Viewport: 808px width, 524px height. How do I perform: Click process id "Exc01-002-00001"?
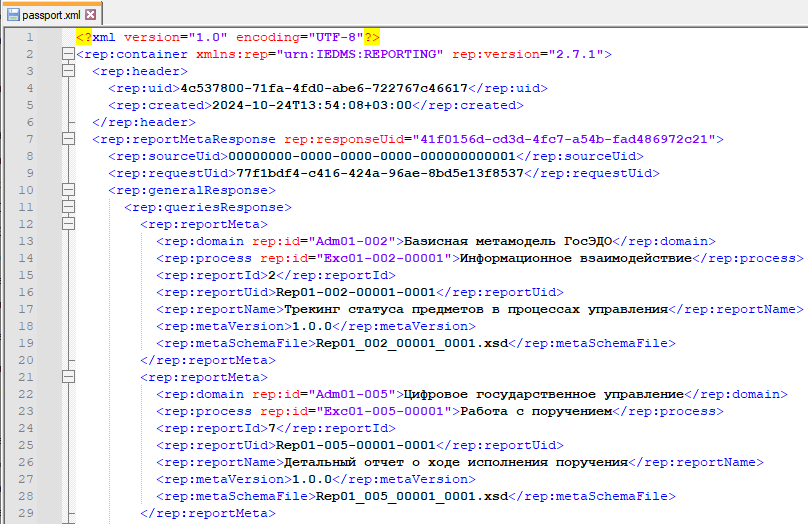tap(384, 258)
